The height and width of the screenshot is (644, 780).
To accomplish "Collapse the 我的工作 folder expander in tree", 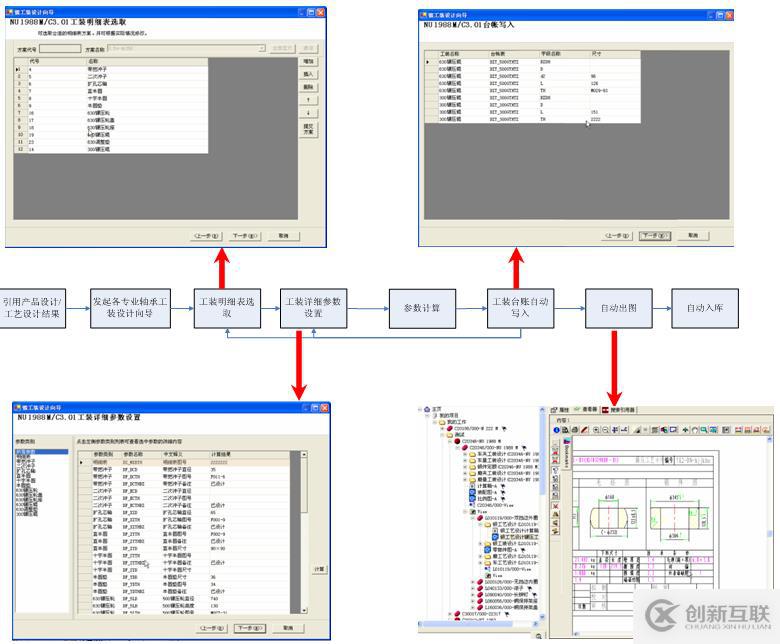I will pos(434,422).
